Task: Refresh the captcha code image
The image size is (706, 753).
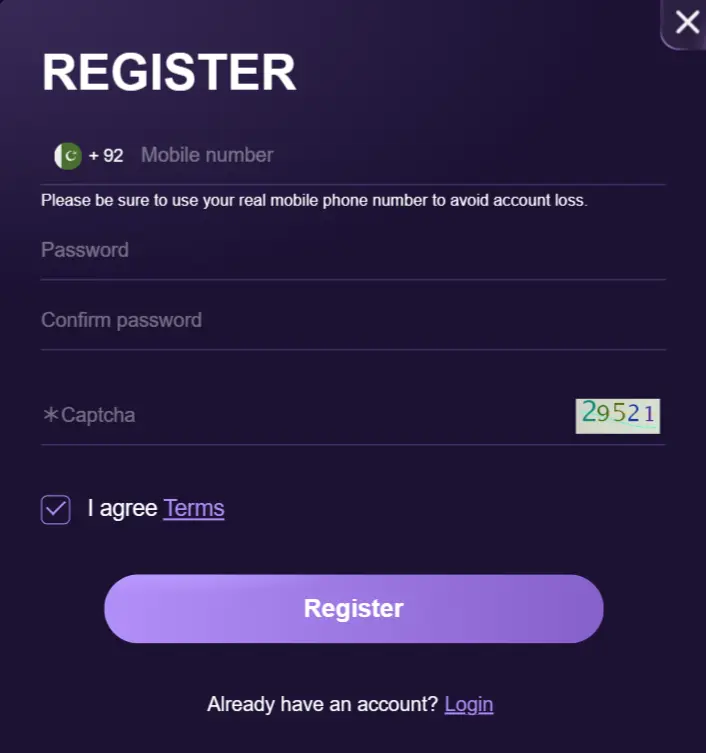Action: 618,415
